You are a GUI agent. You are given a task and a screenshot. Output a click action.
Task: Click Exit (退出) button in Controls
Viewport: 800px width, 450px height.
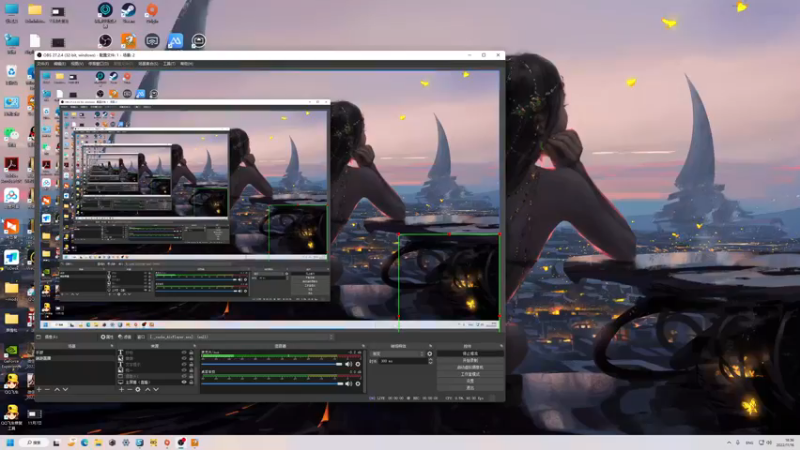tap(470, 388)
